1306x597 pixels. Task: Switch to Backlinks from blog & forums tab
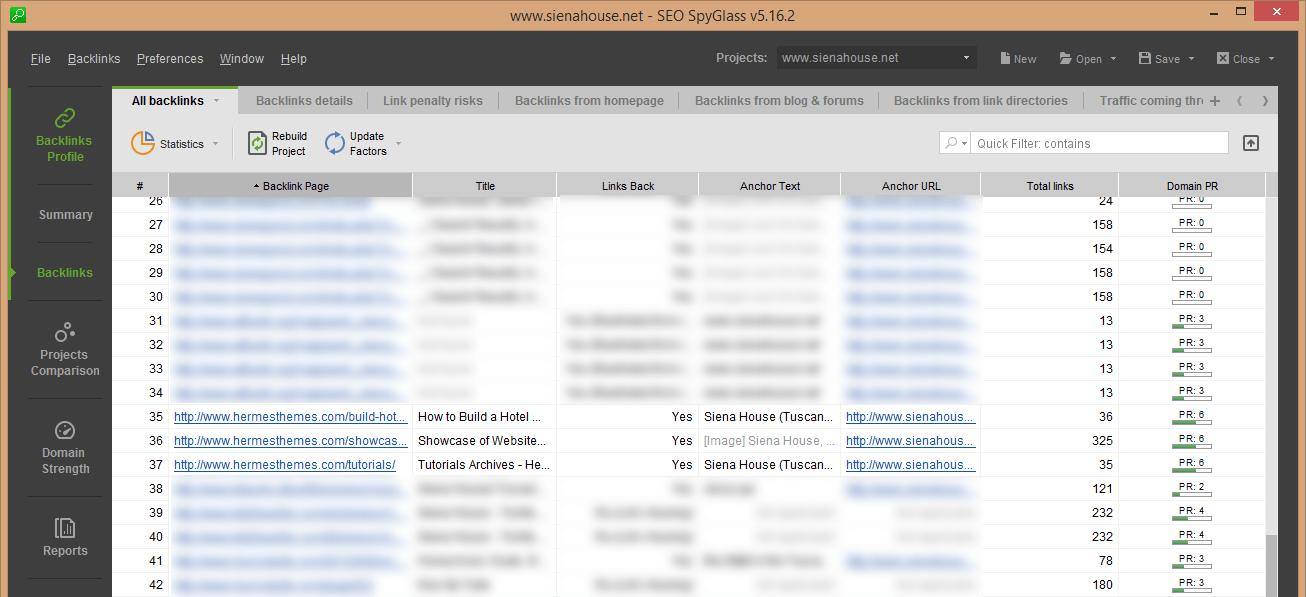pos(779,101)
